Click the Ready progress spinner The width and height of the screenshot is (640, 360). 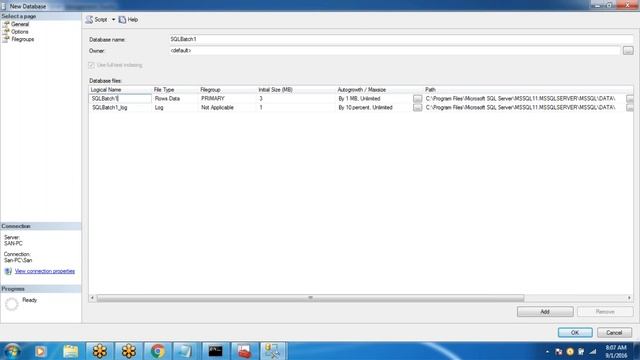(x=11, y=304)
